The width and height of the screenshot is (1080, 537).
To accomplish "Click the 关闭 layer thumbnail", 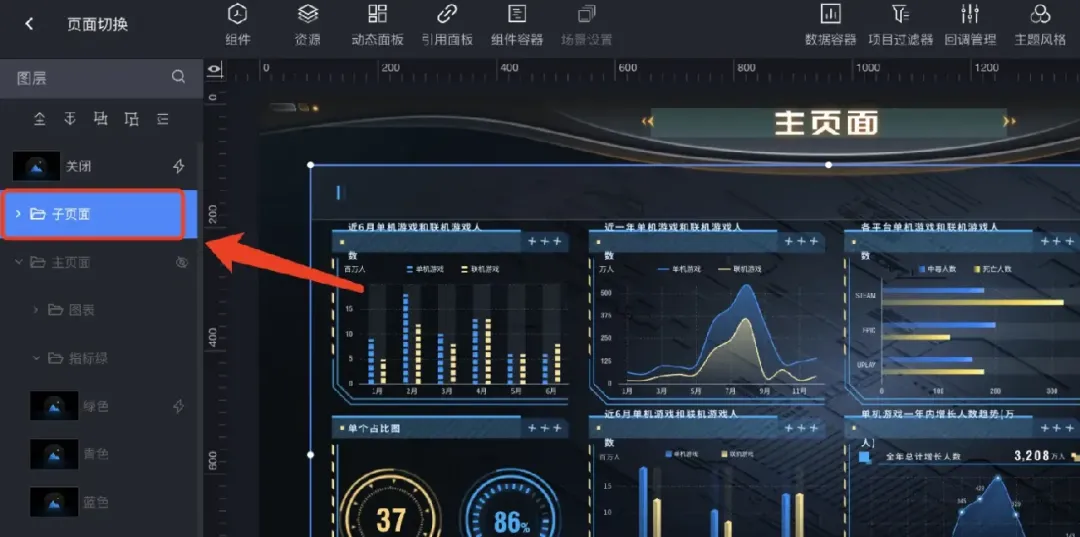I will pos(37,167).
